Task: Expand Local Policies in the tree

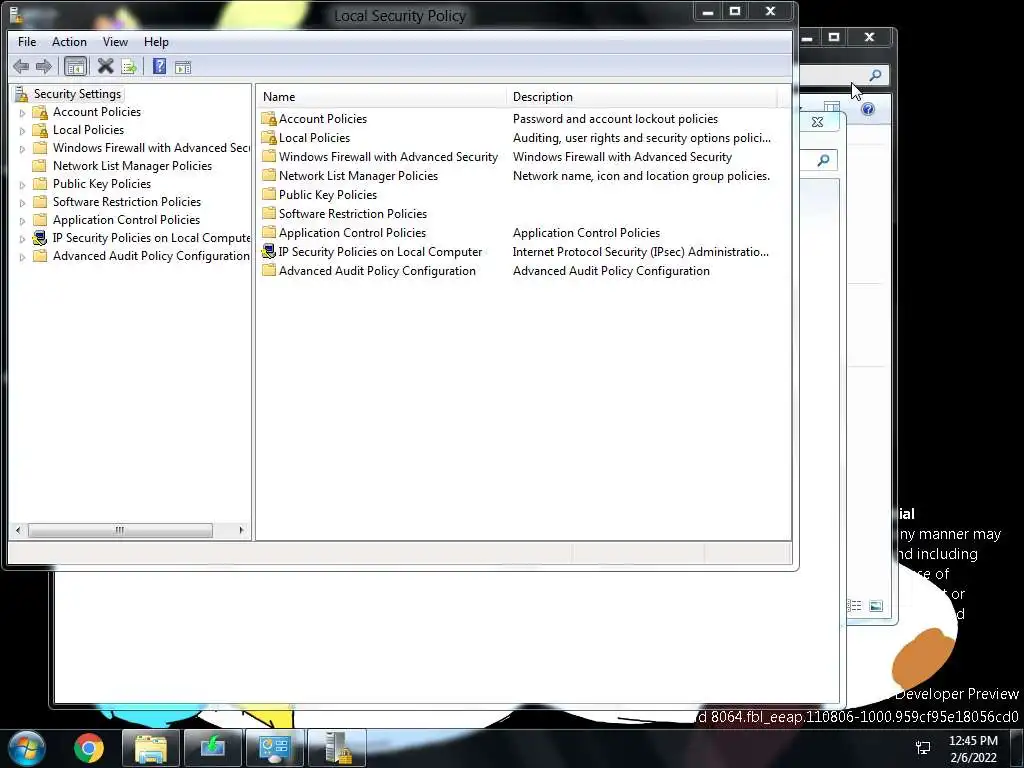Action: (x=22, y=131)
